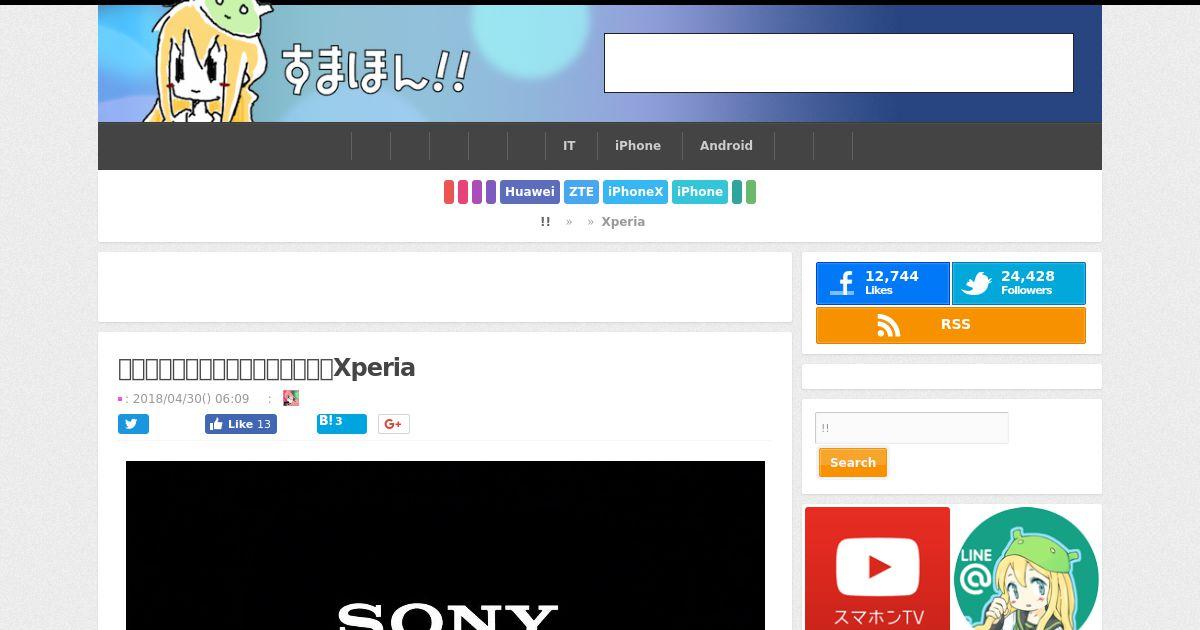The image size is (1200, 630).
Task: Open the iPhone navigation menu item
Action: click(x=638, y=146)
